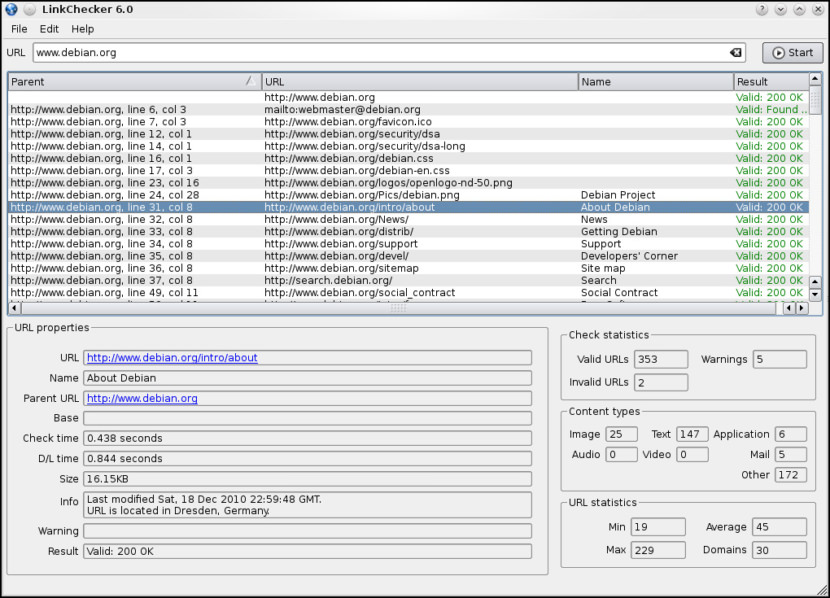The width and height of the screenshot is (830, 598).
Task: Select the Site map row
Action: [408, 268]
